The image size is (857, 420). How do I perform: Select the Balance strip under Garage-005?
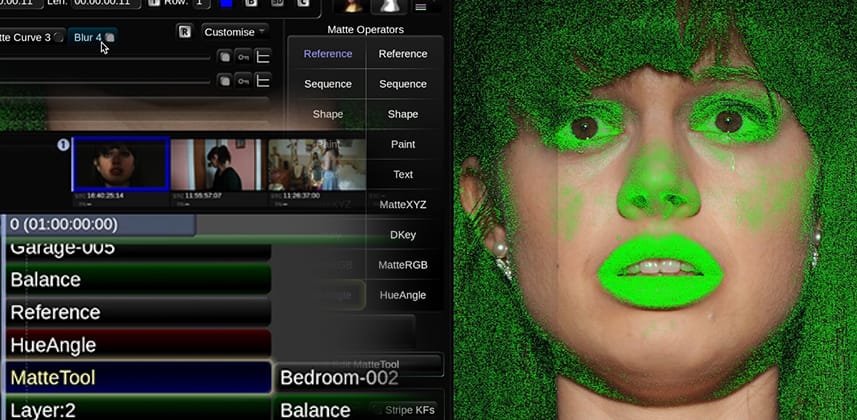click(x=138, y=279)
